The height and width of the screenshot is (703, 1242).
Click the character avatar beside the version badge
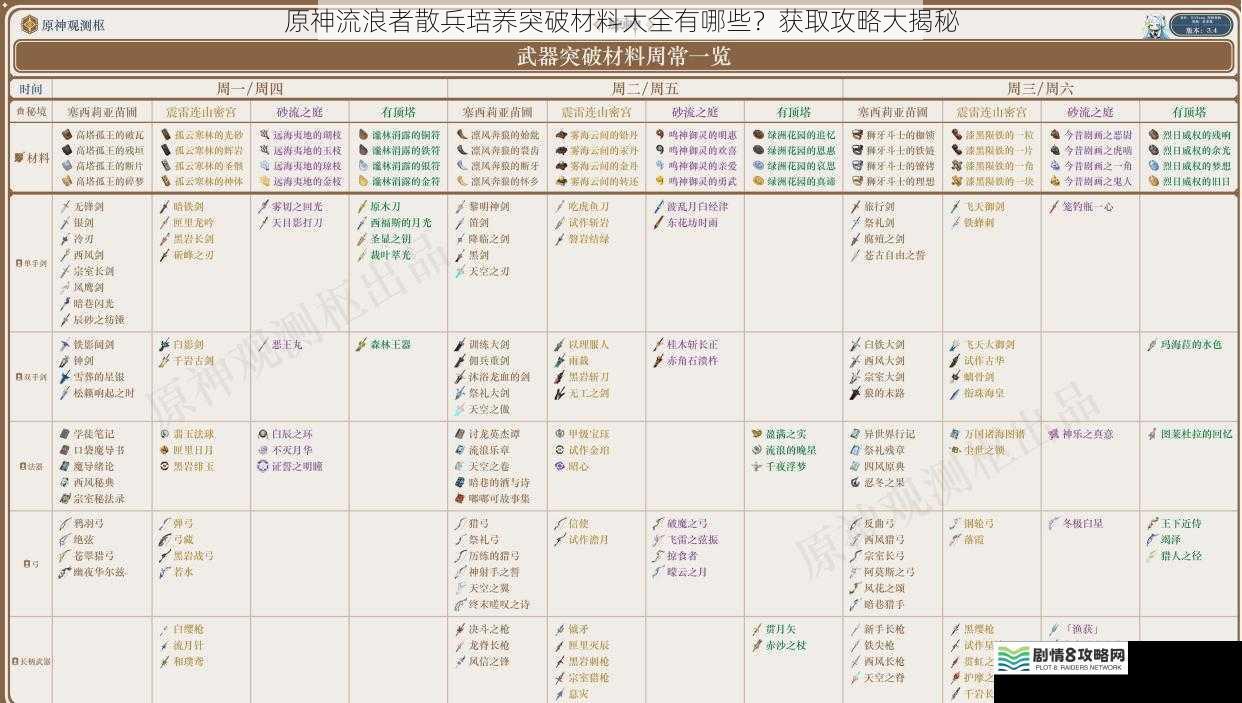1155,26
